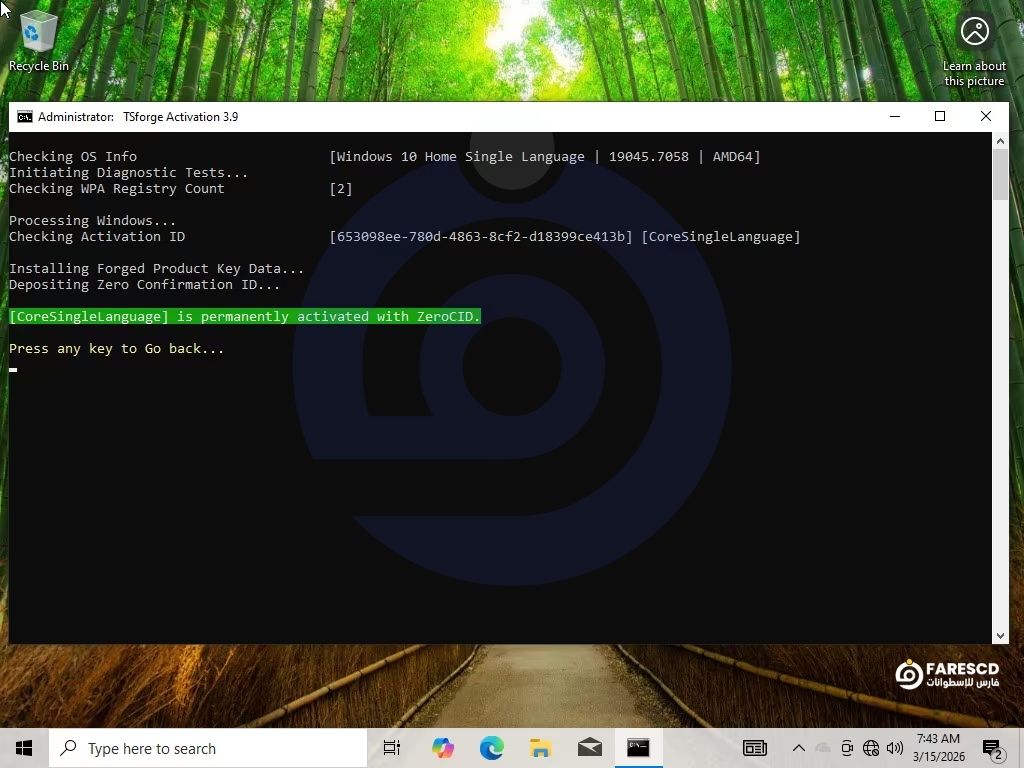The image size is (1024, 768).
Task: Open the Windows Start menu
Action: 24,748
